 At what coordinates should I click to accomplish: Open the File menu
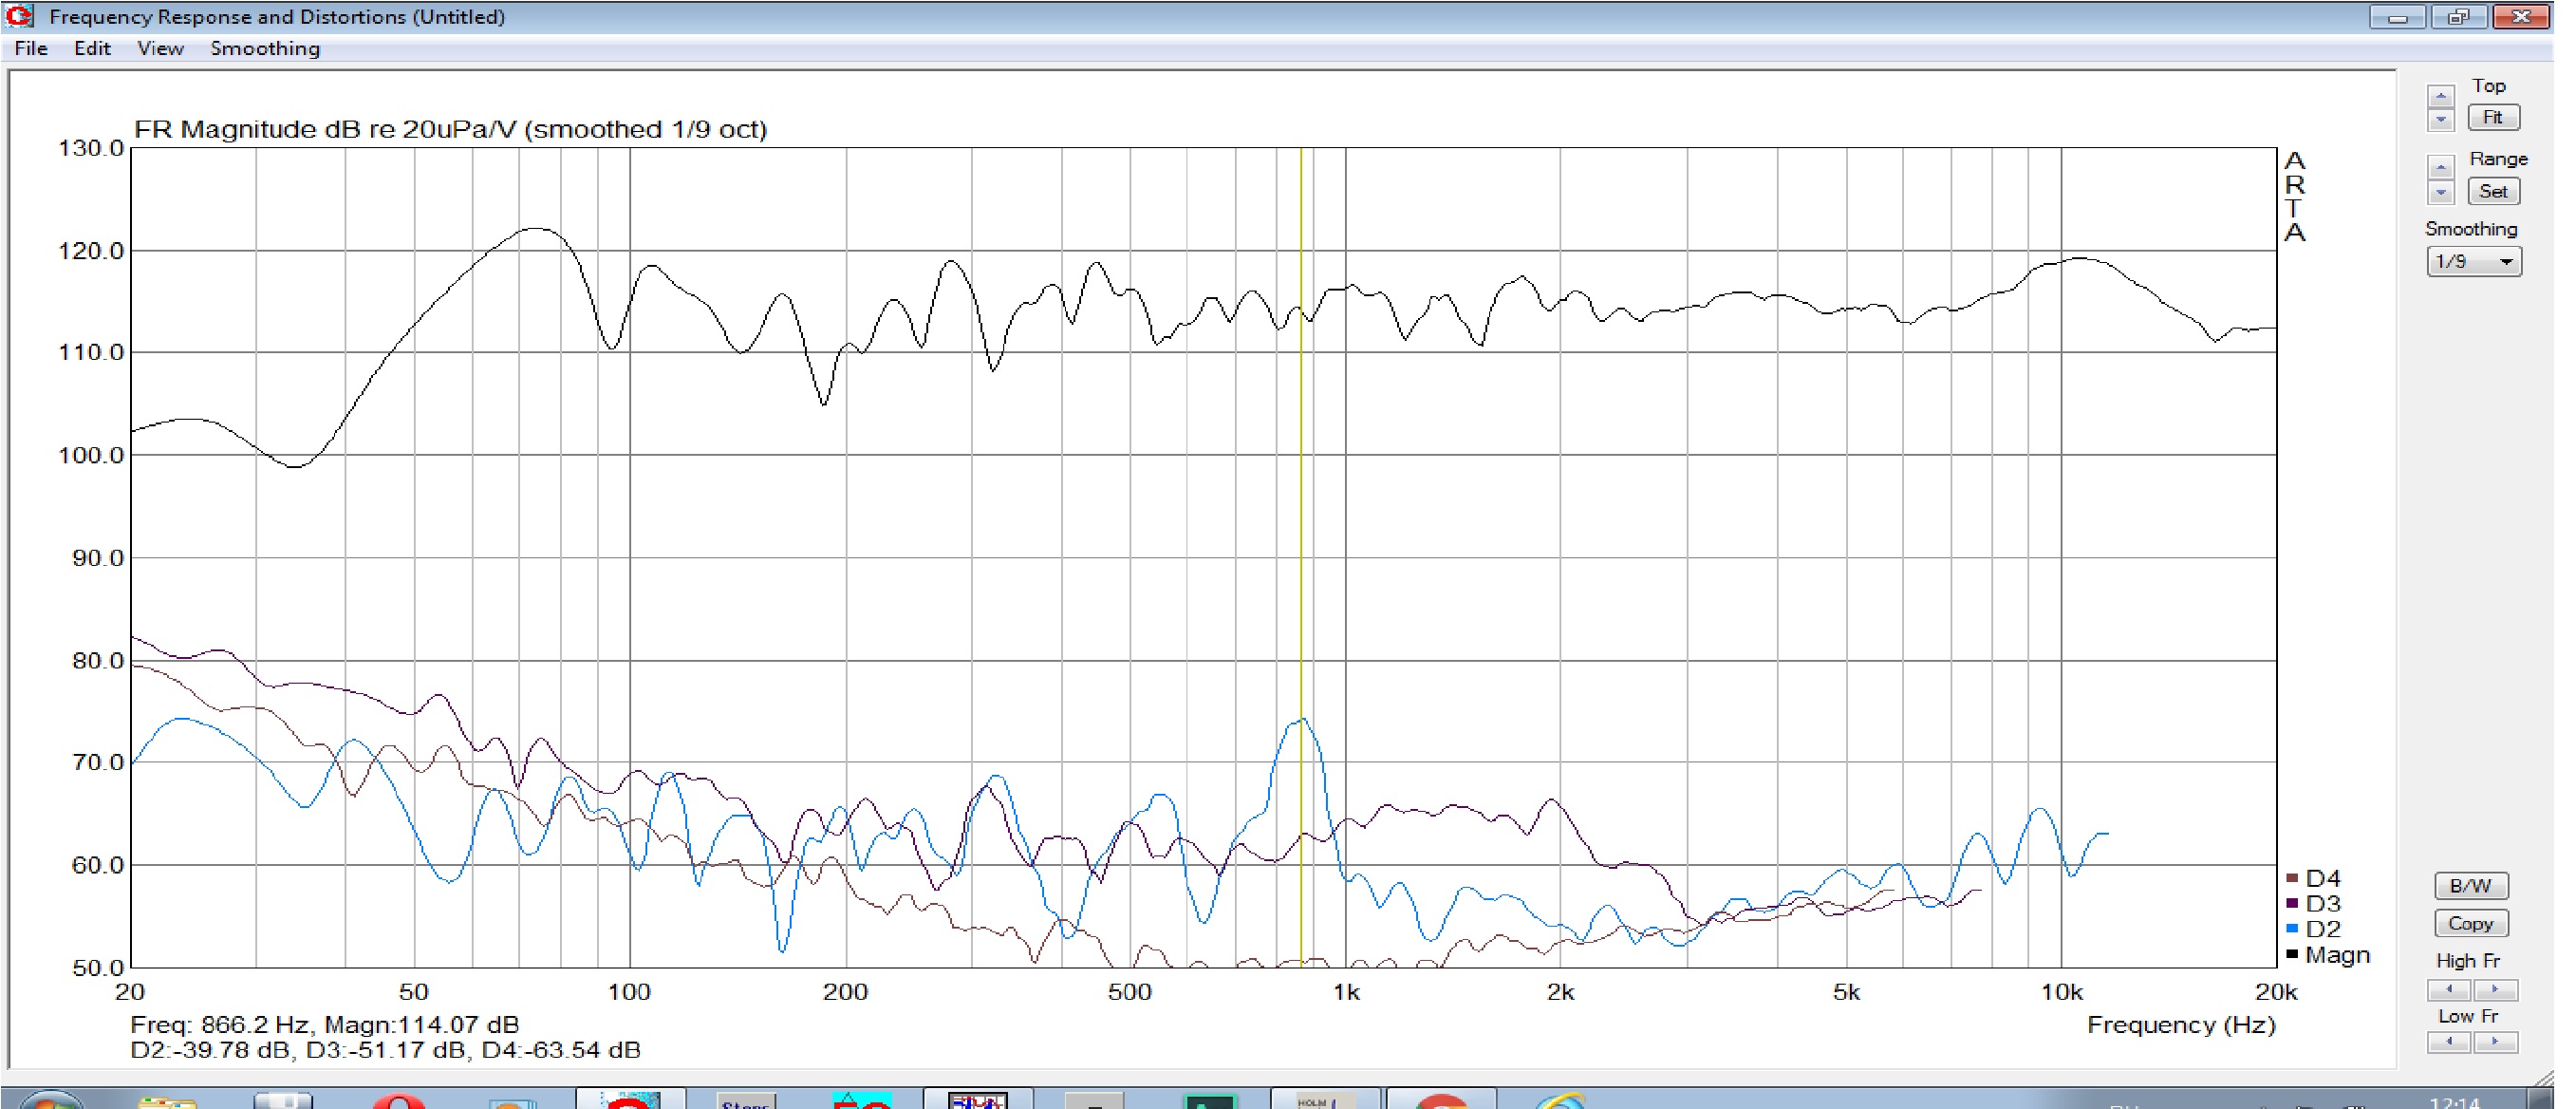point(31,48)
